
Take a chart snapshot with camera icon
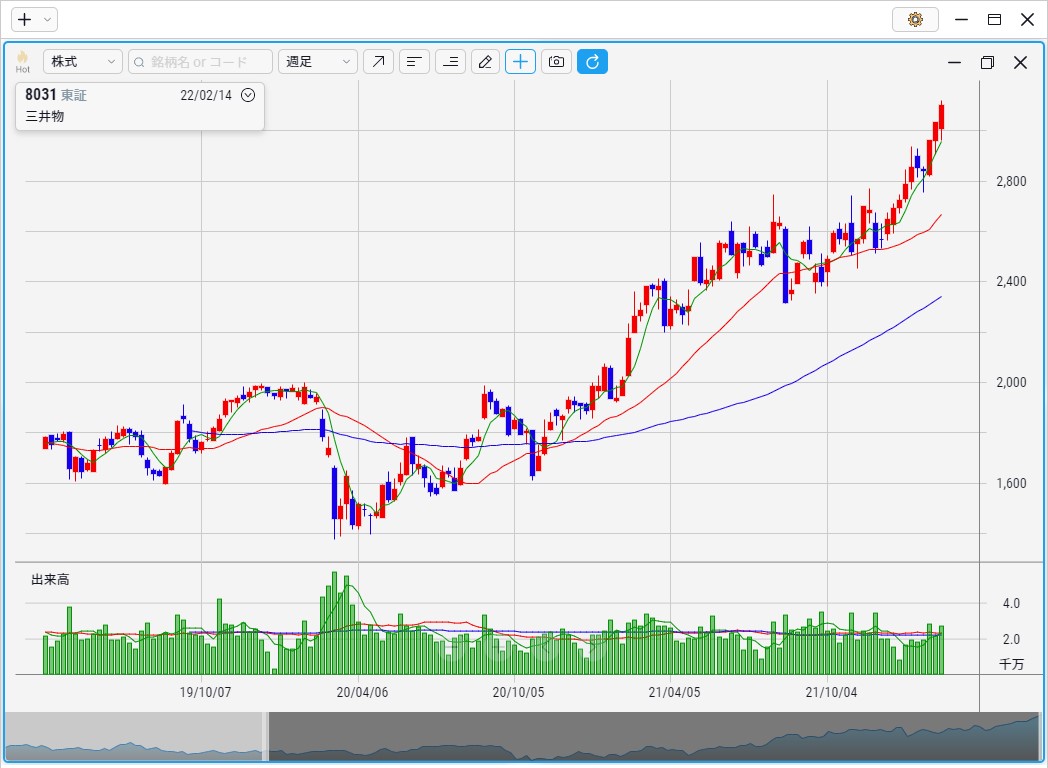556,62
